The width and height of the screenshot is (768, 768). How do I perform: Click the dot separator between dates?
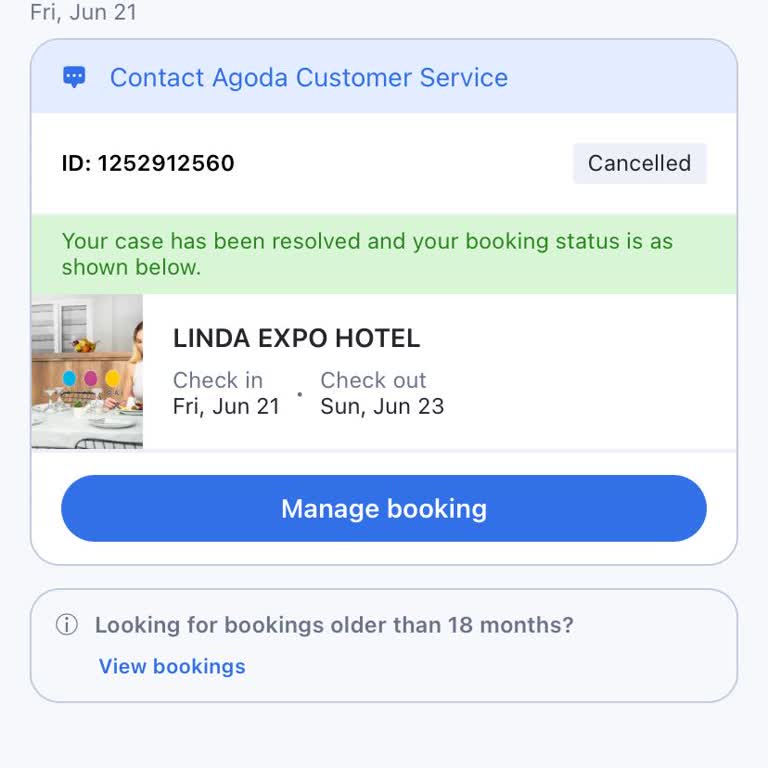pyautogui.click(x=299, y=394)
